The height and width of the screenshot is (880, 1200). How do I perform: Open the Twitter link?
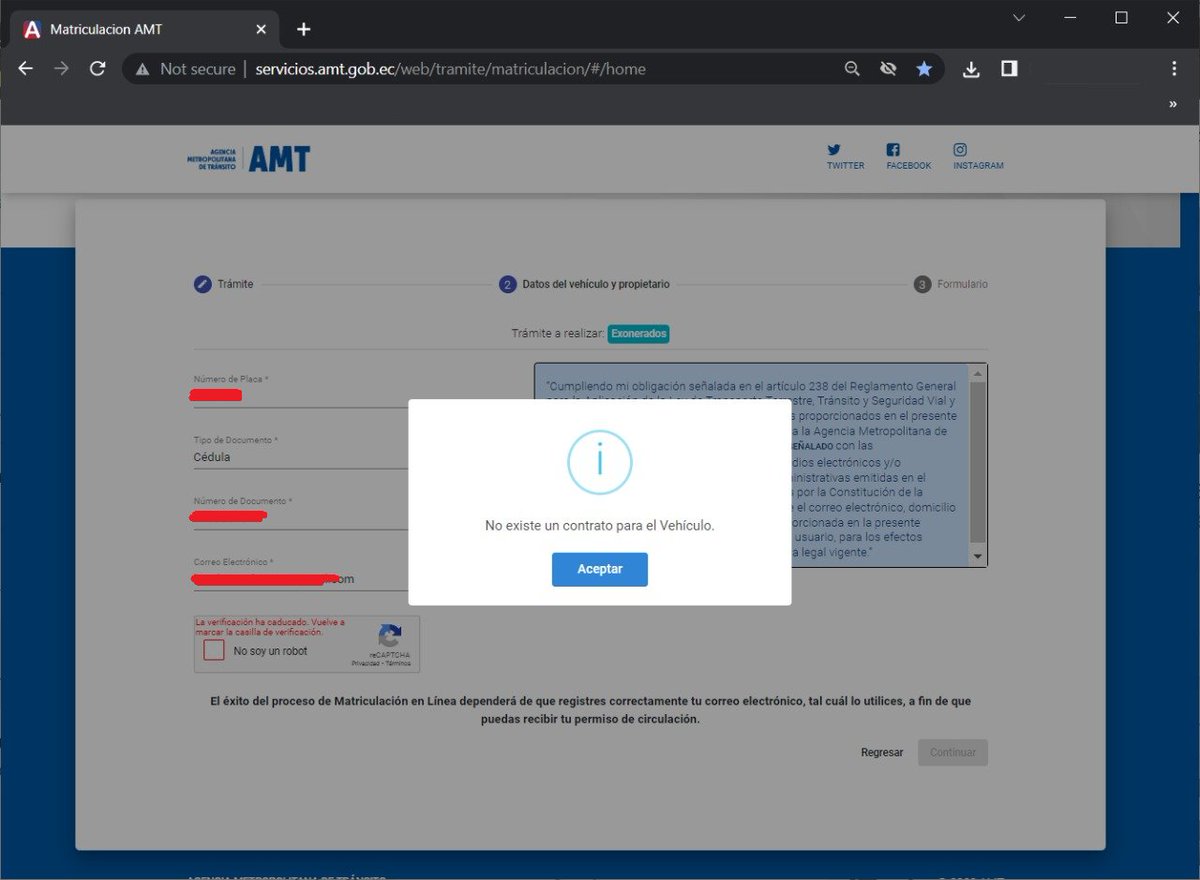pyautogui.click(x=845, y=157)
